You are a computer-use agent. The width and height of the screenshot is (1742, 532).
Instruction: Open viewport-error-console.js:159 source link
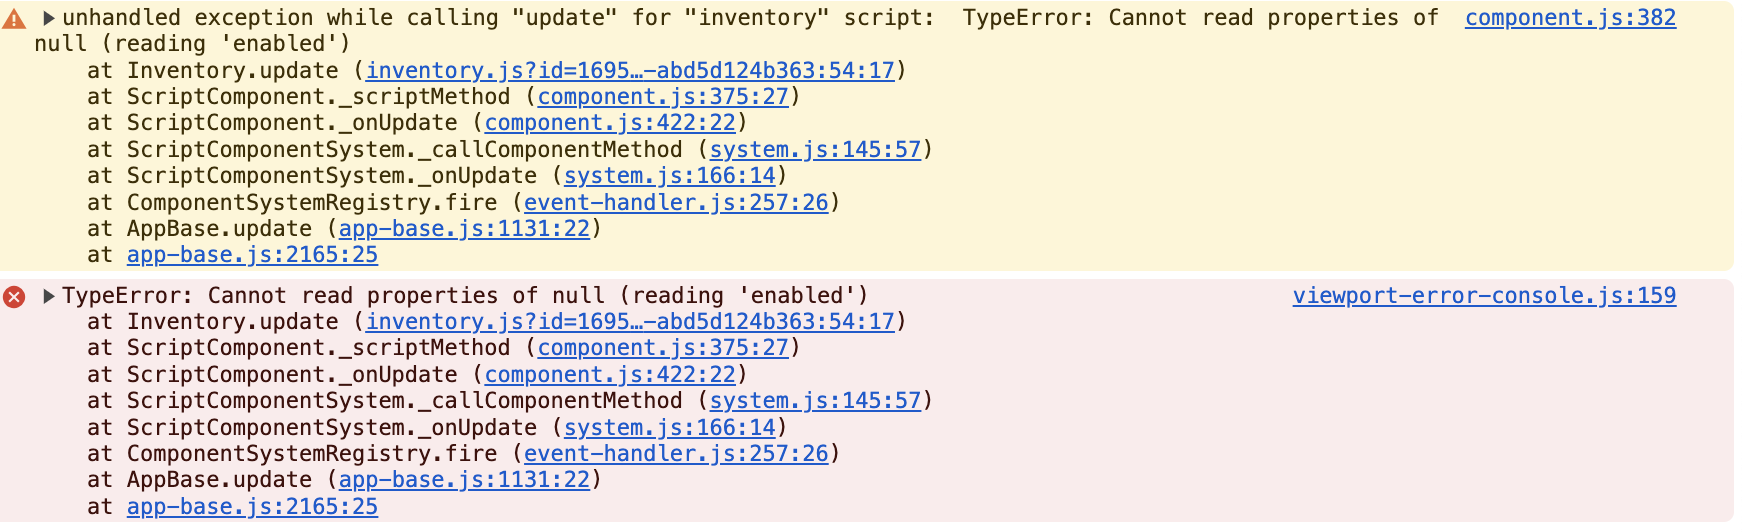[x=1484, y=296]
